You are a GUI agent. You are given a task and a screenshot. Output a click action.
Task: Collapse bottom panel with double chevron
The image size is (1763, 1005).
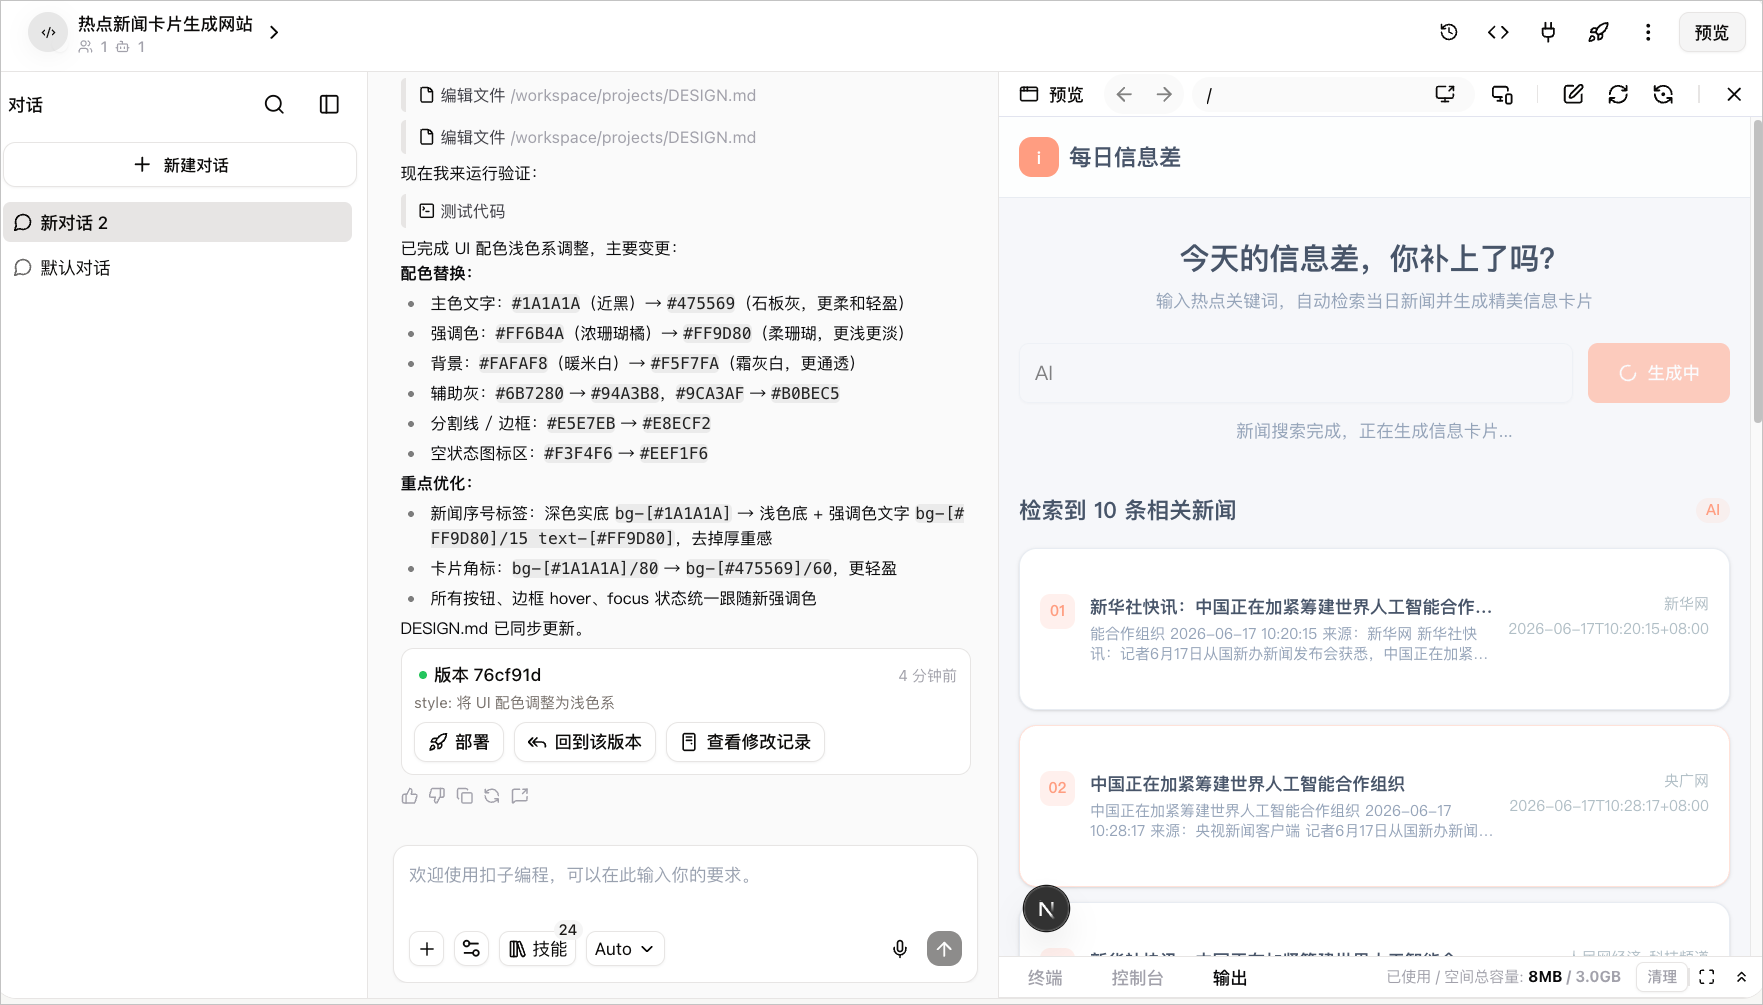coord(1741,977)
